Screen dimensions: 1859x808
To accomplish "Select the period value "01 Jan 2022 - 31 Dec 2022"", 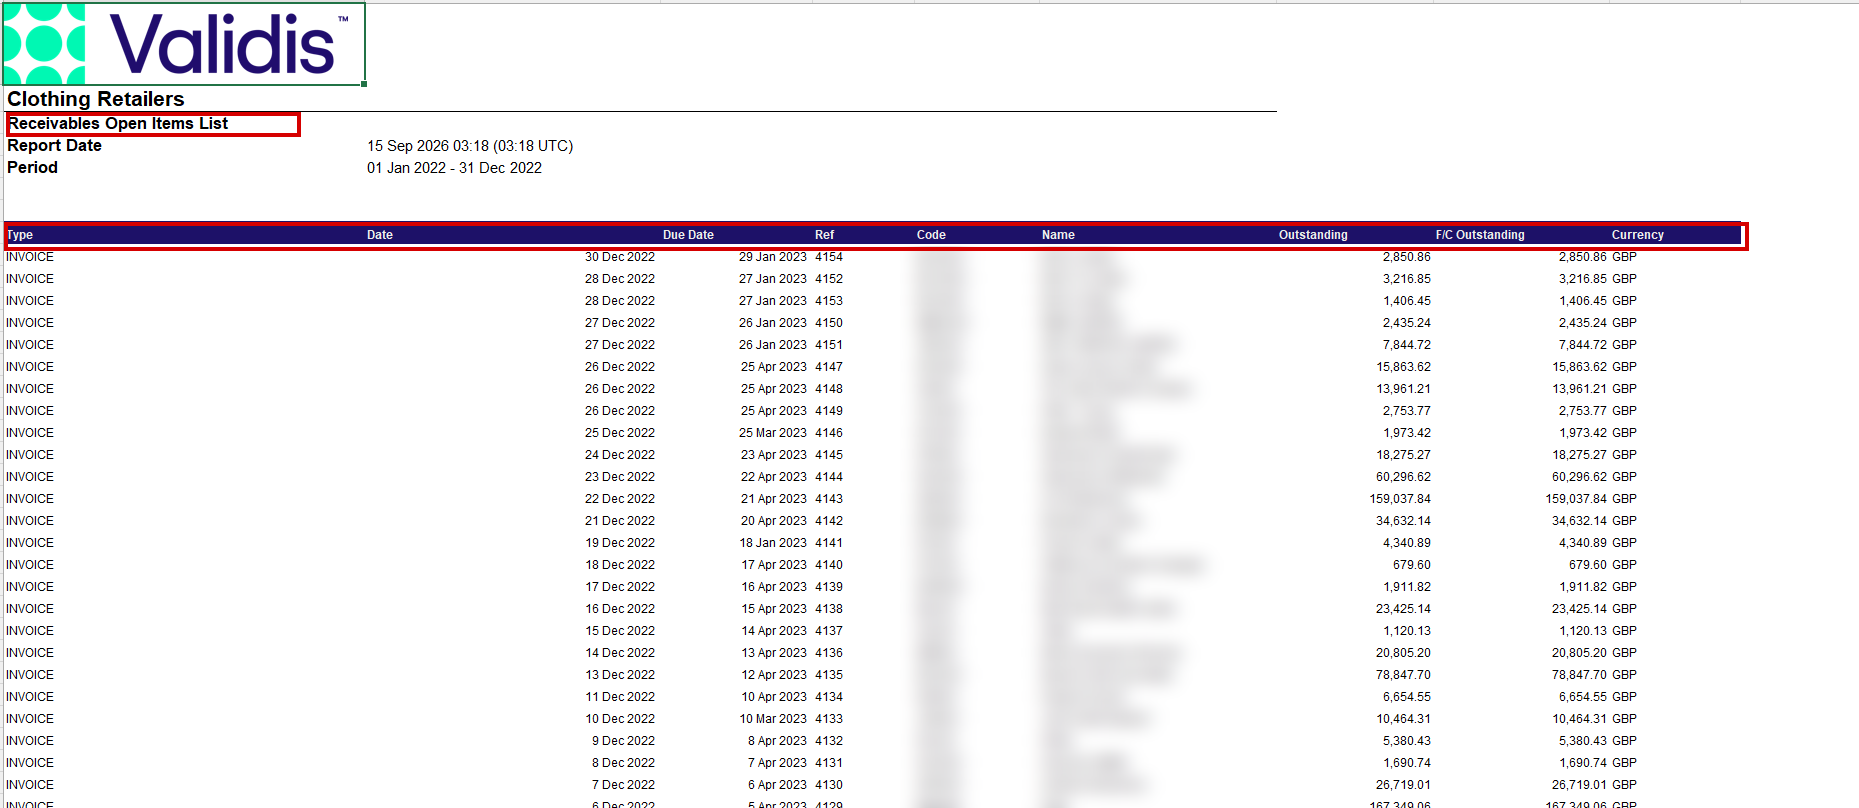I will (454, 168).
